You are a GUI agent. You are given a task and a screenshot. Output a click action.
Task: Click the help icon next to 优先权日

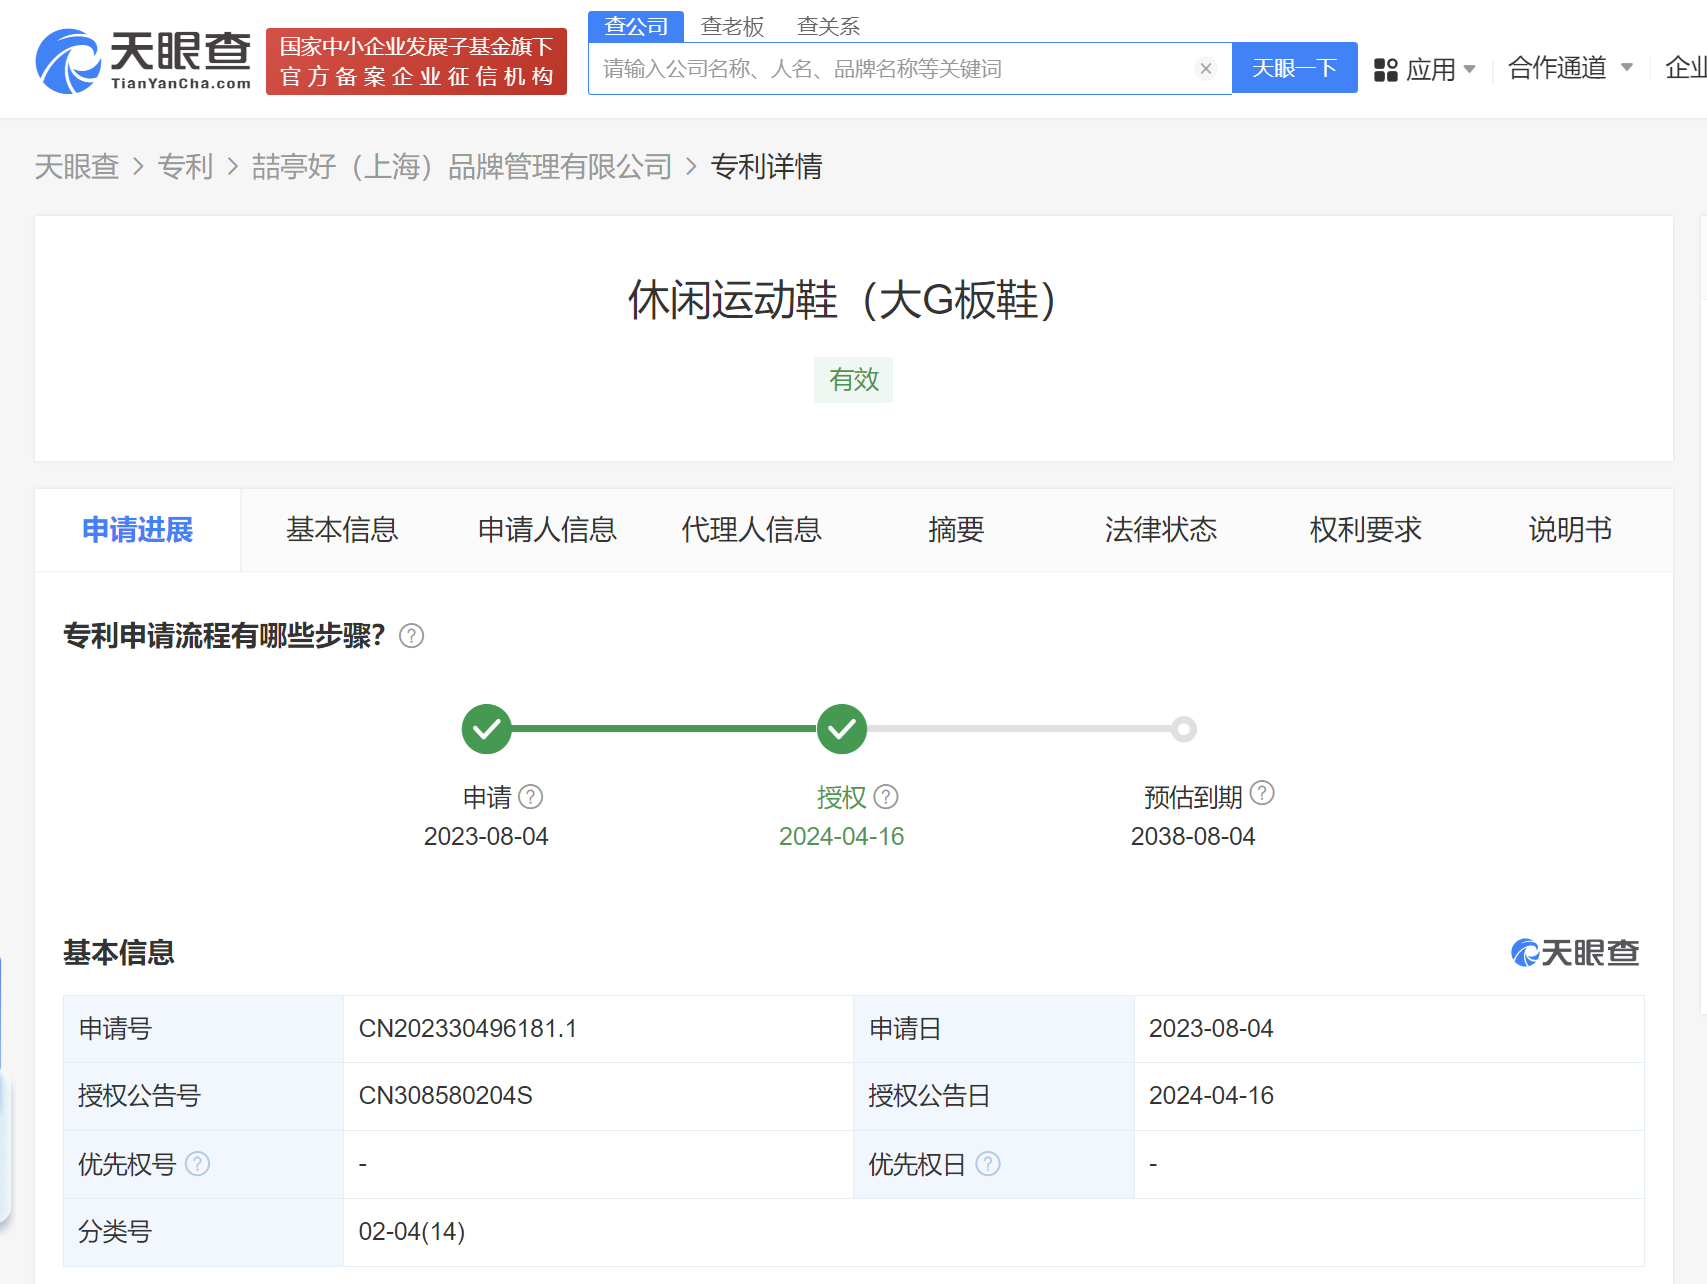pyautogui.click(x=987, y=1164)
